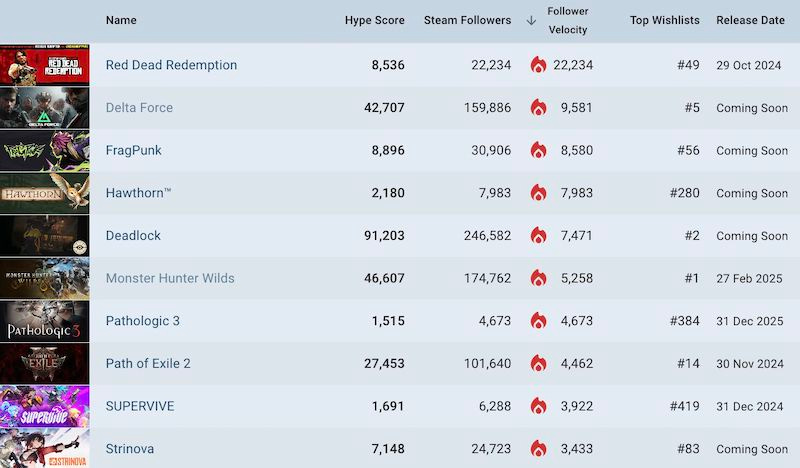
Task: Click the Strinova cover thumbnail
Action: 44,448
